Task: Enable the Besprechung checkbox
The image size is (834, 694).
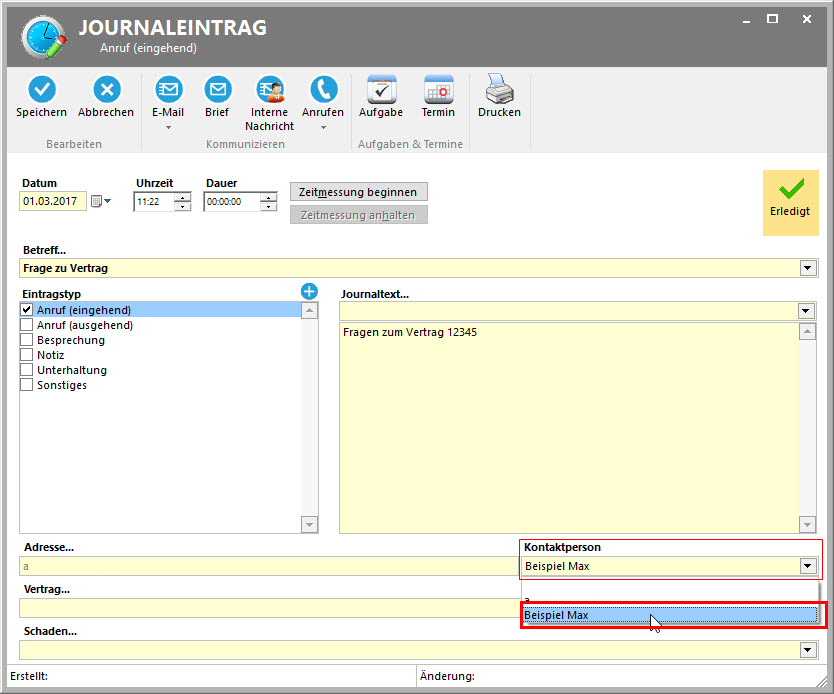Action: click(x=27, y=340)
